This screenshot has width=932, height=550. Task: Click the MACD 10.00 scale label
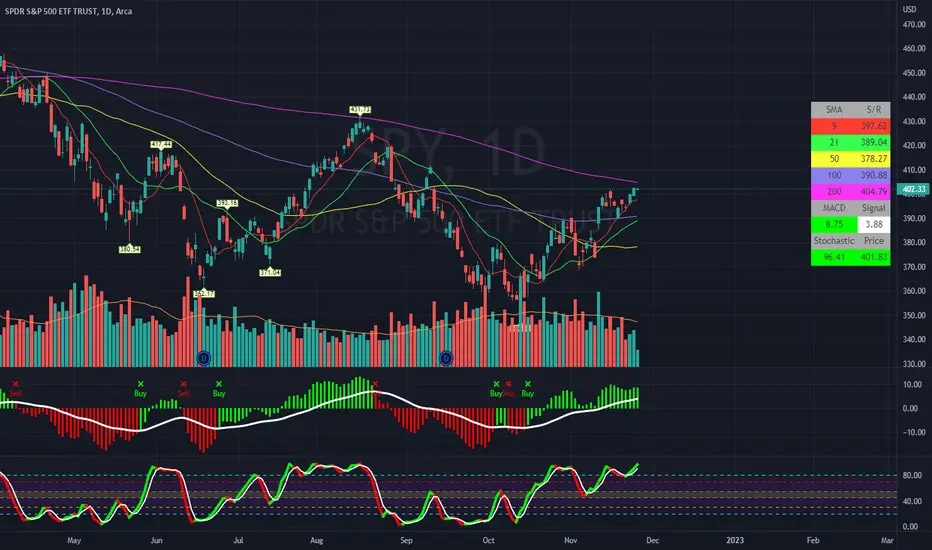912,385
